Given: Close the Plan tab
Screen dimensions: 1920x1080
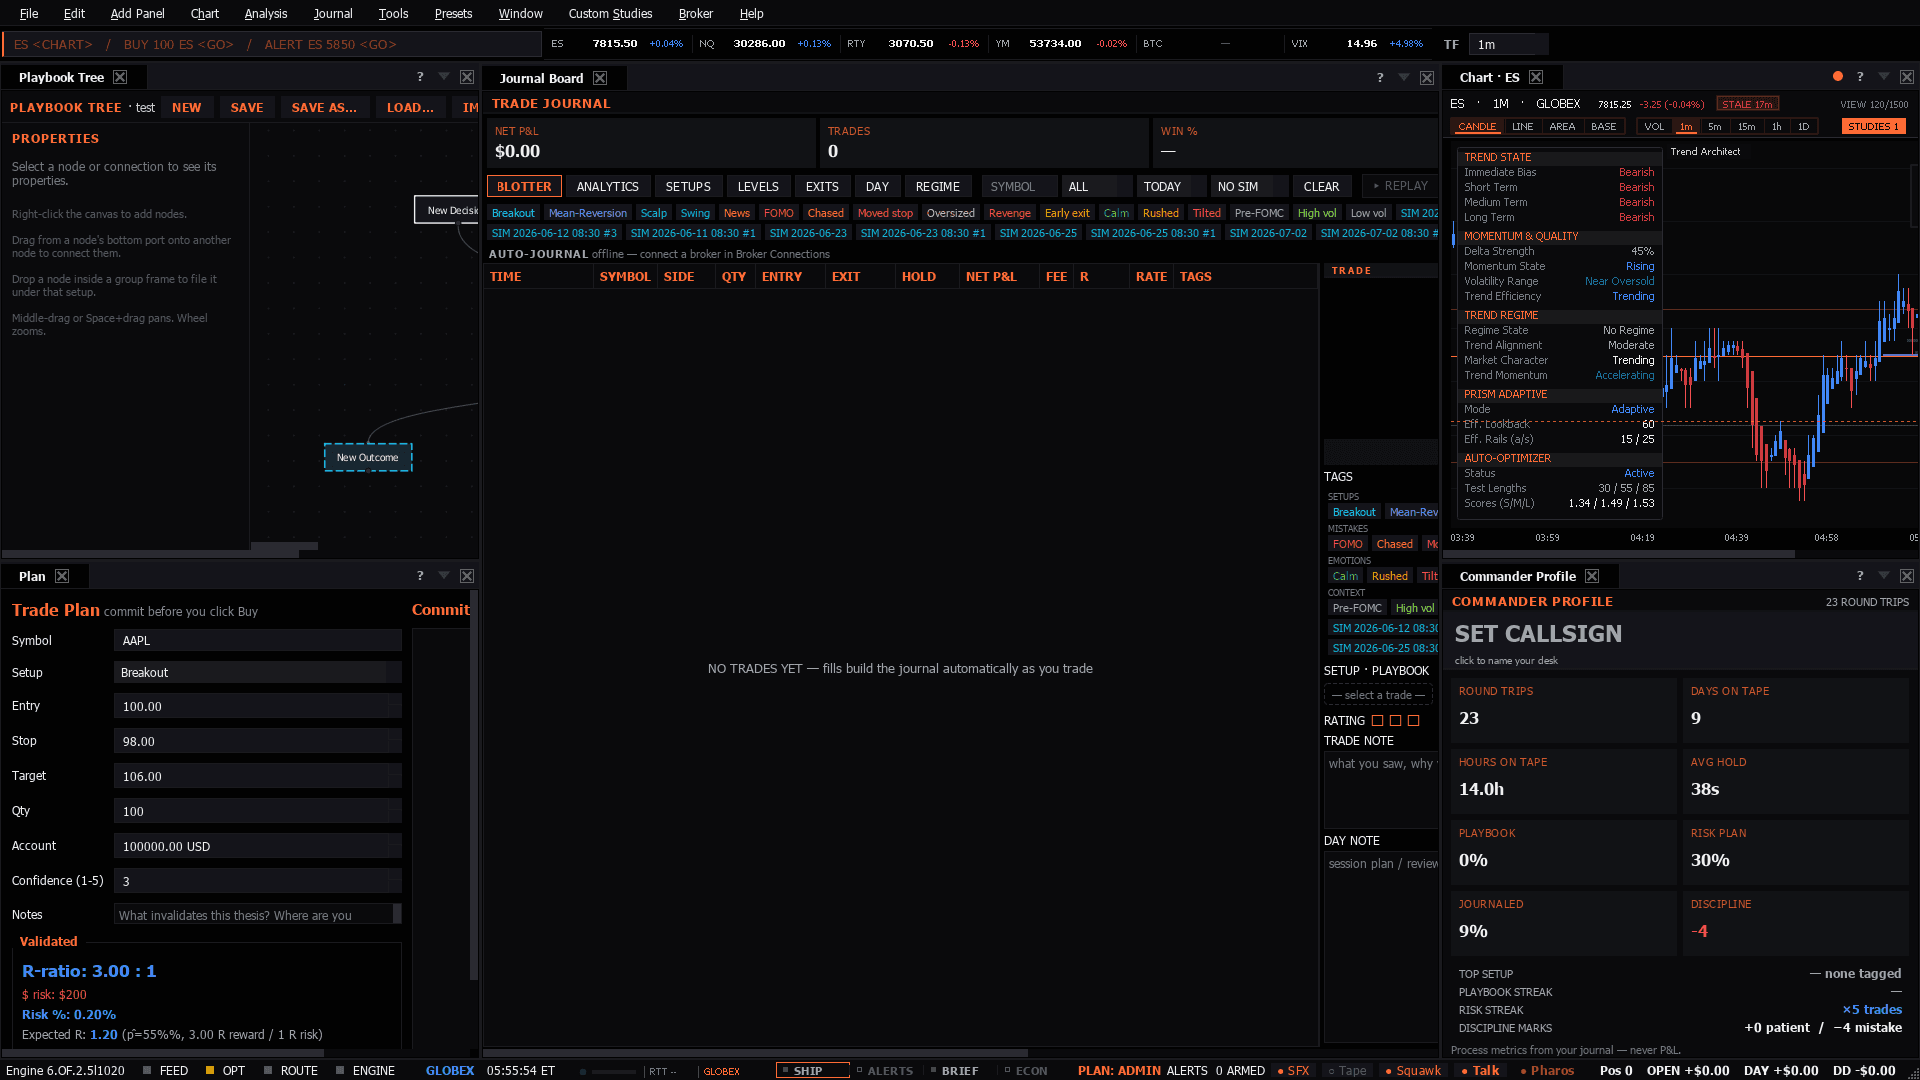Looking at the screenshot, I should click(62, 576).
